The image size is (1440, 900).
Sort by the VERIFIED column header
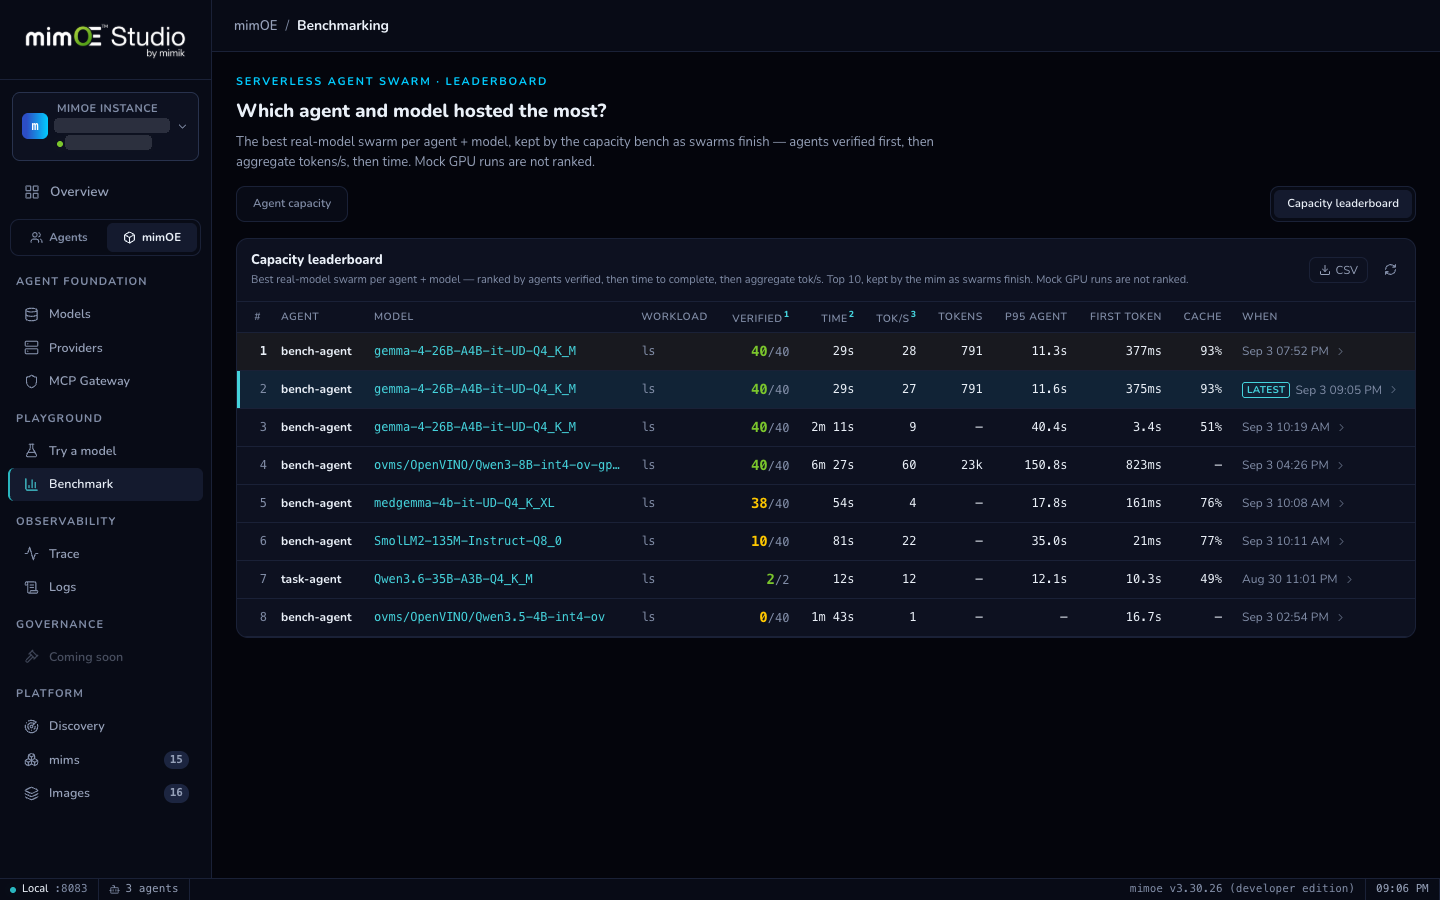pyautogui.click(x=760, y=317)
